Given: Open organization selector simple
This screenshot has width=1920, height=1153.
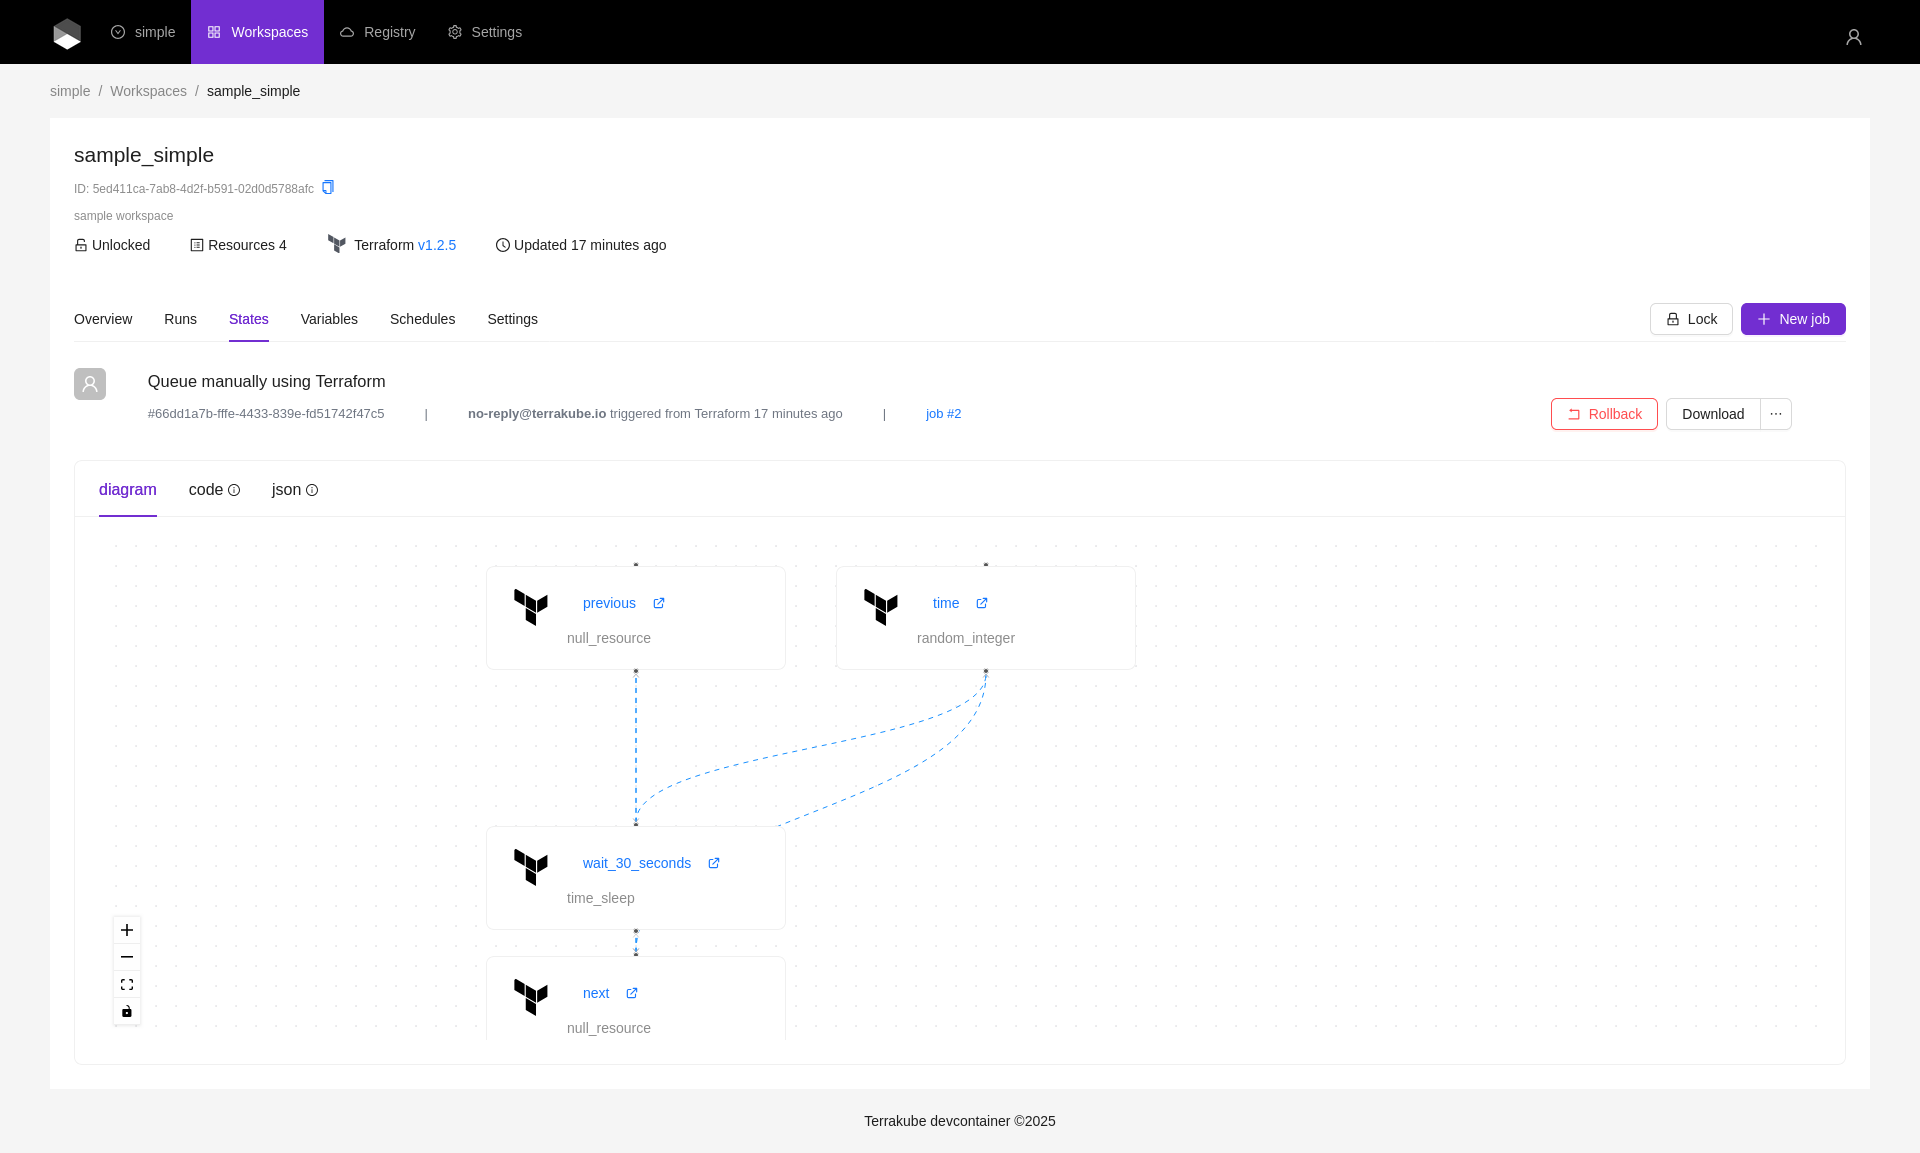Looking at the screenshot, I should pos(143,32).
